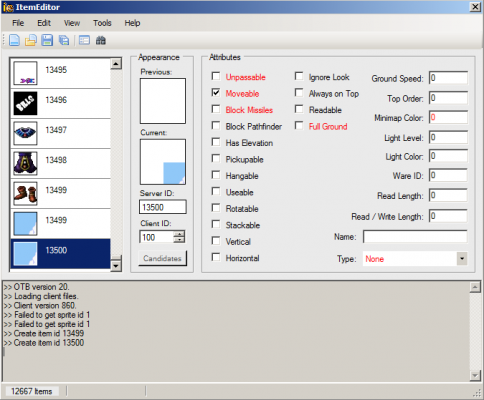Click the list view toolbar icon
Image resolution: width=484 pixels, height=400 pixels.
click(84, 40)
